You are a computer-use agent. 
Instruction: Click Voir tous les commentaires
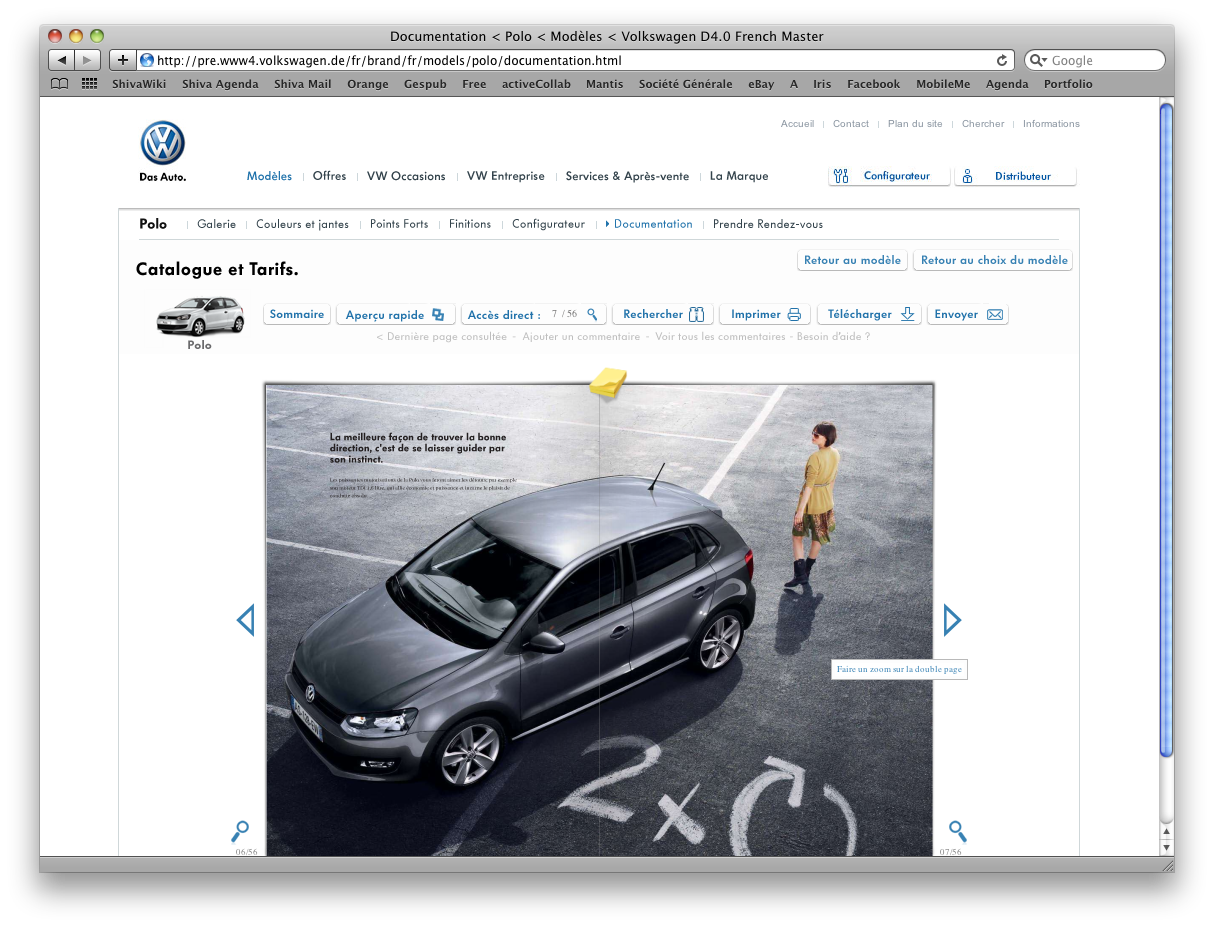coord(720,337)
